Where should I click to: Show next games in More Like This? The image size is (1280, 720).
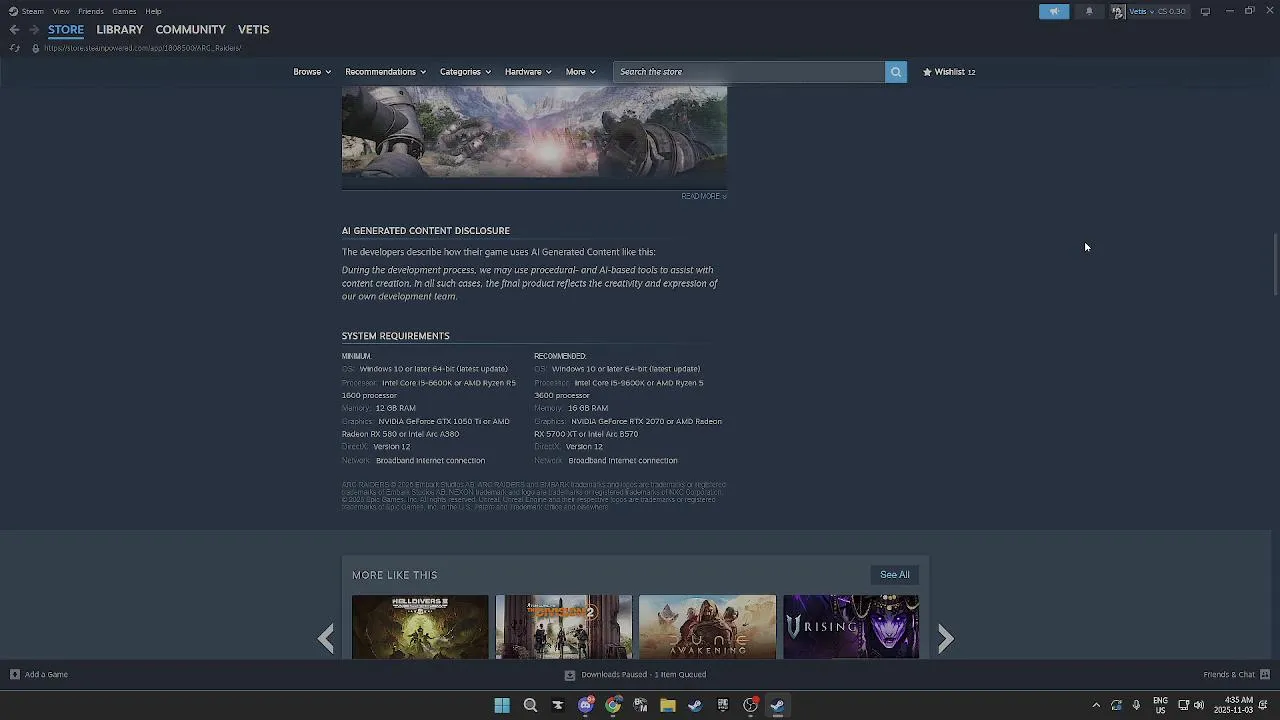click(945, 638)
